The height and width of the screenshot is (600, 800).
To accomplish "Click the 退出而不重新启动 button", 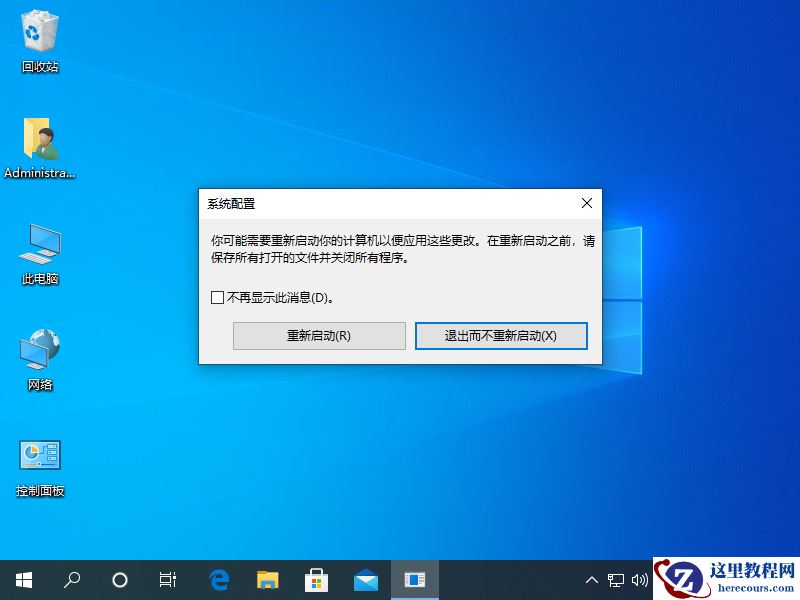I will point(500,336).
